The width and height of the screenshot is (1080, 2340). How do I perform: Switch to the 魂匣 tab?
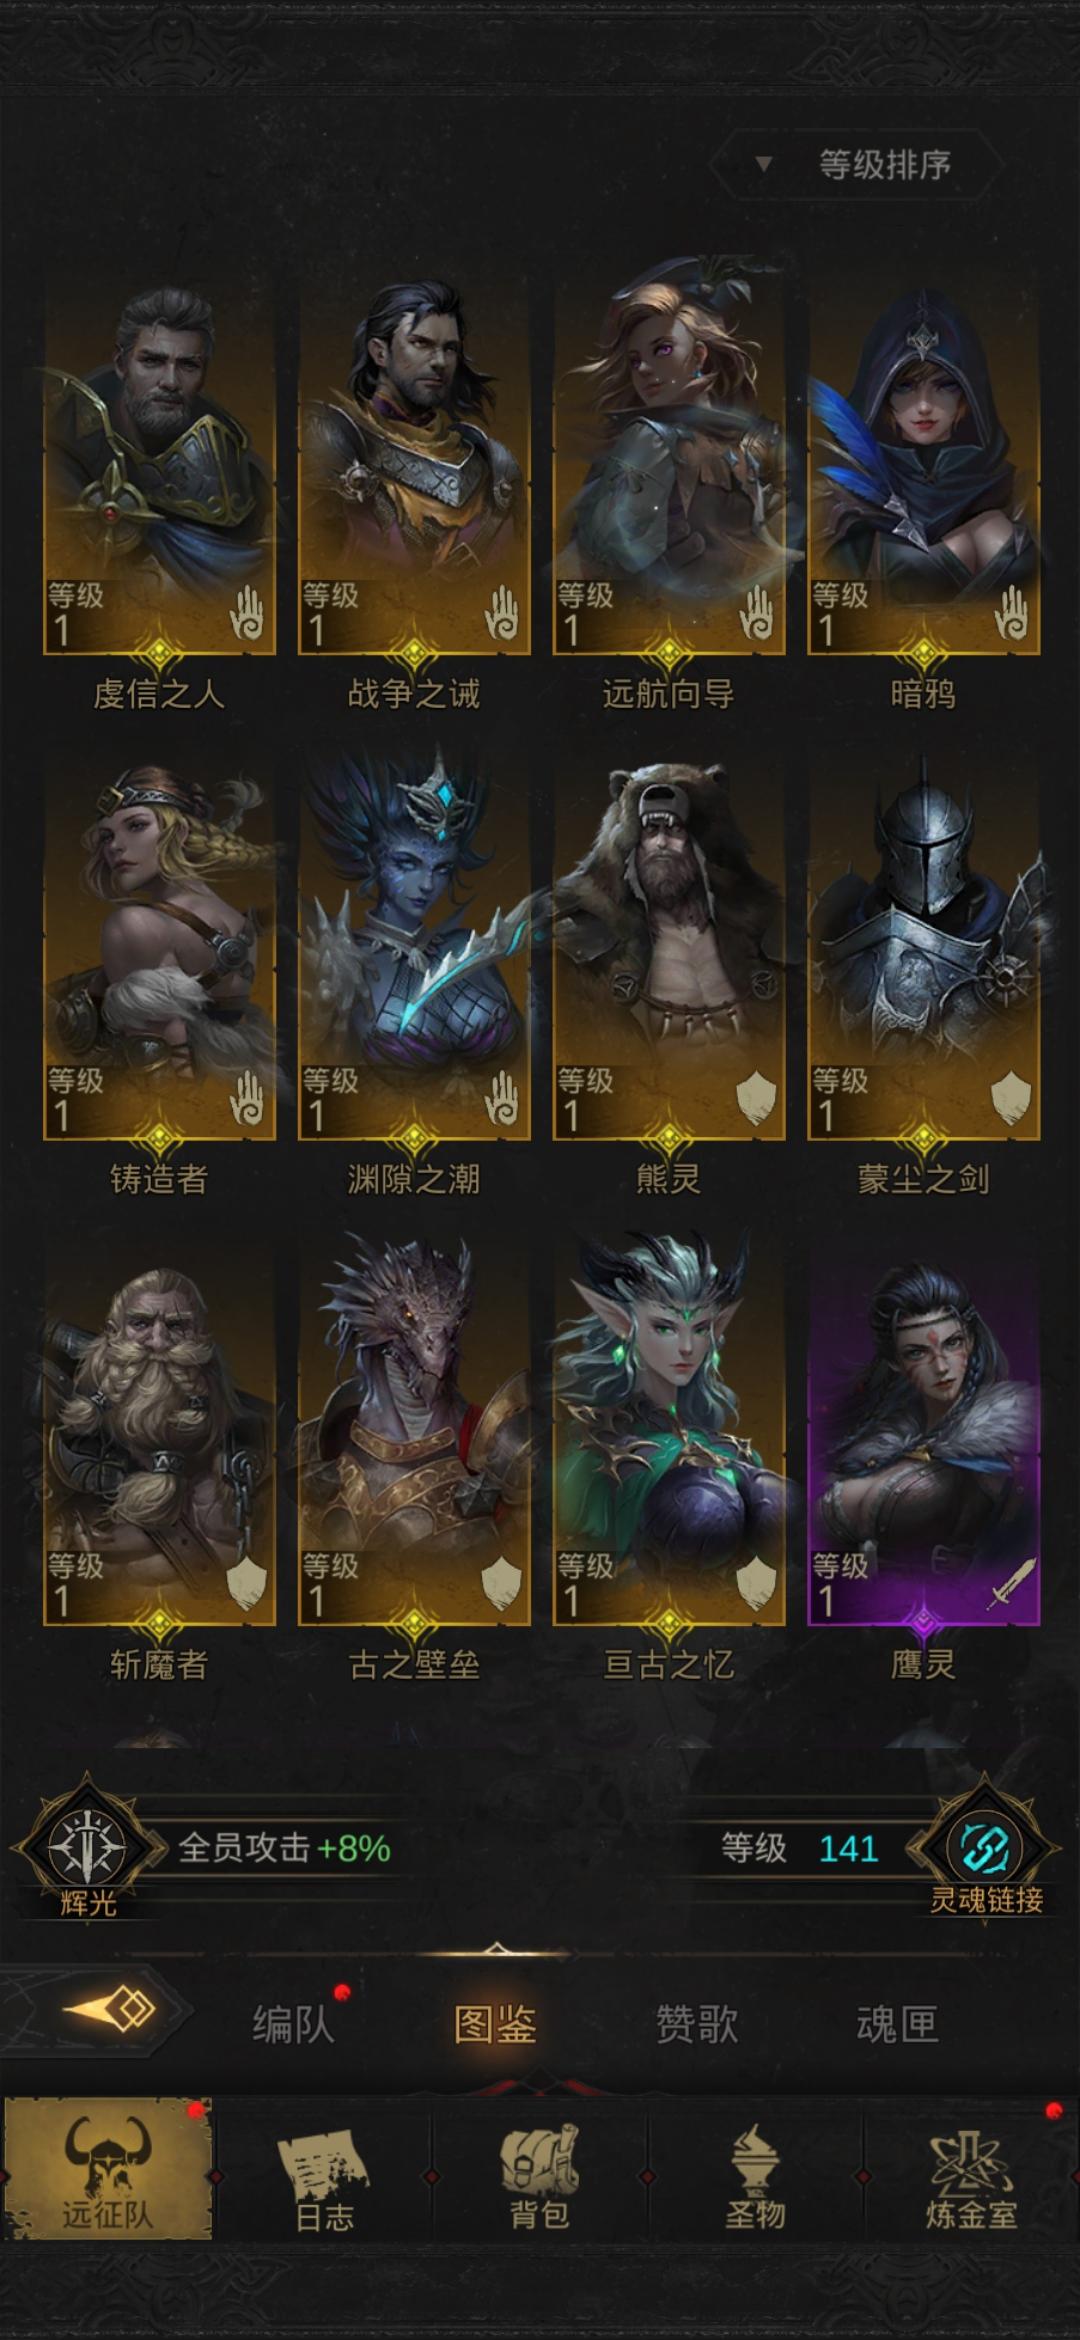pyautogui.click(x=898, y=2023)
